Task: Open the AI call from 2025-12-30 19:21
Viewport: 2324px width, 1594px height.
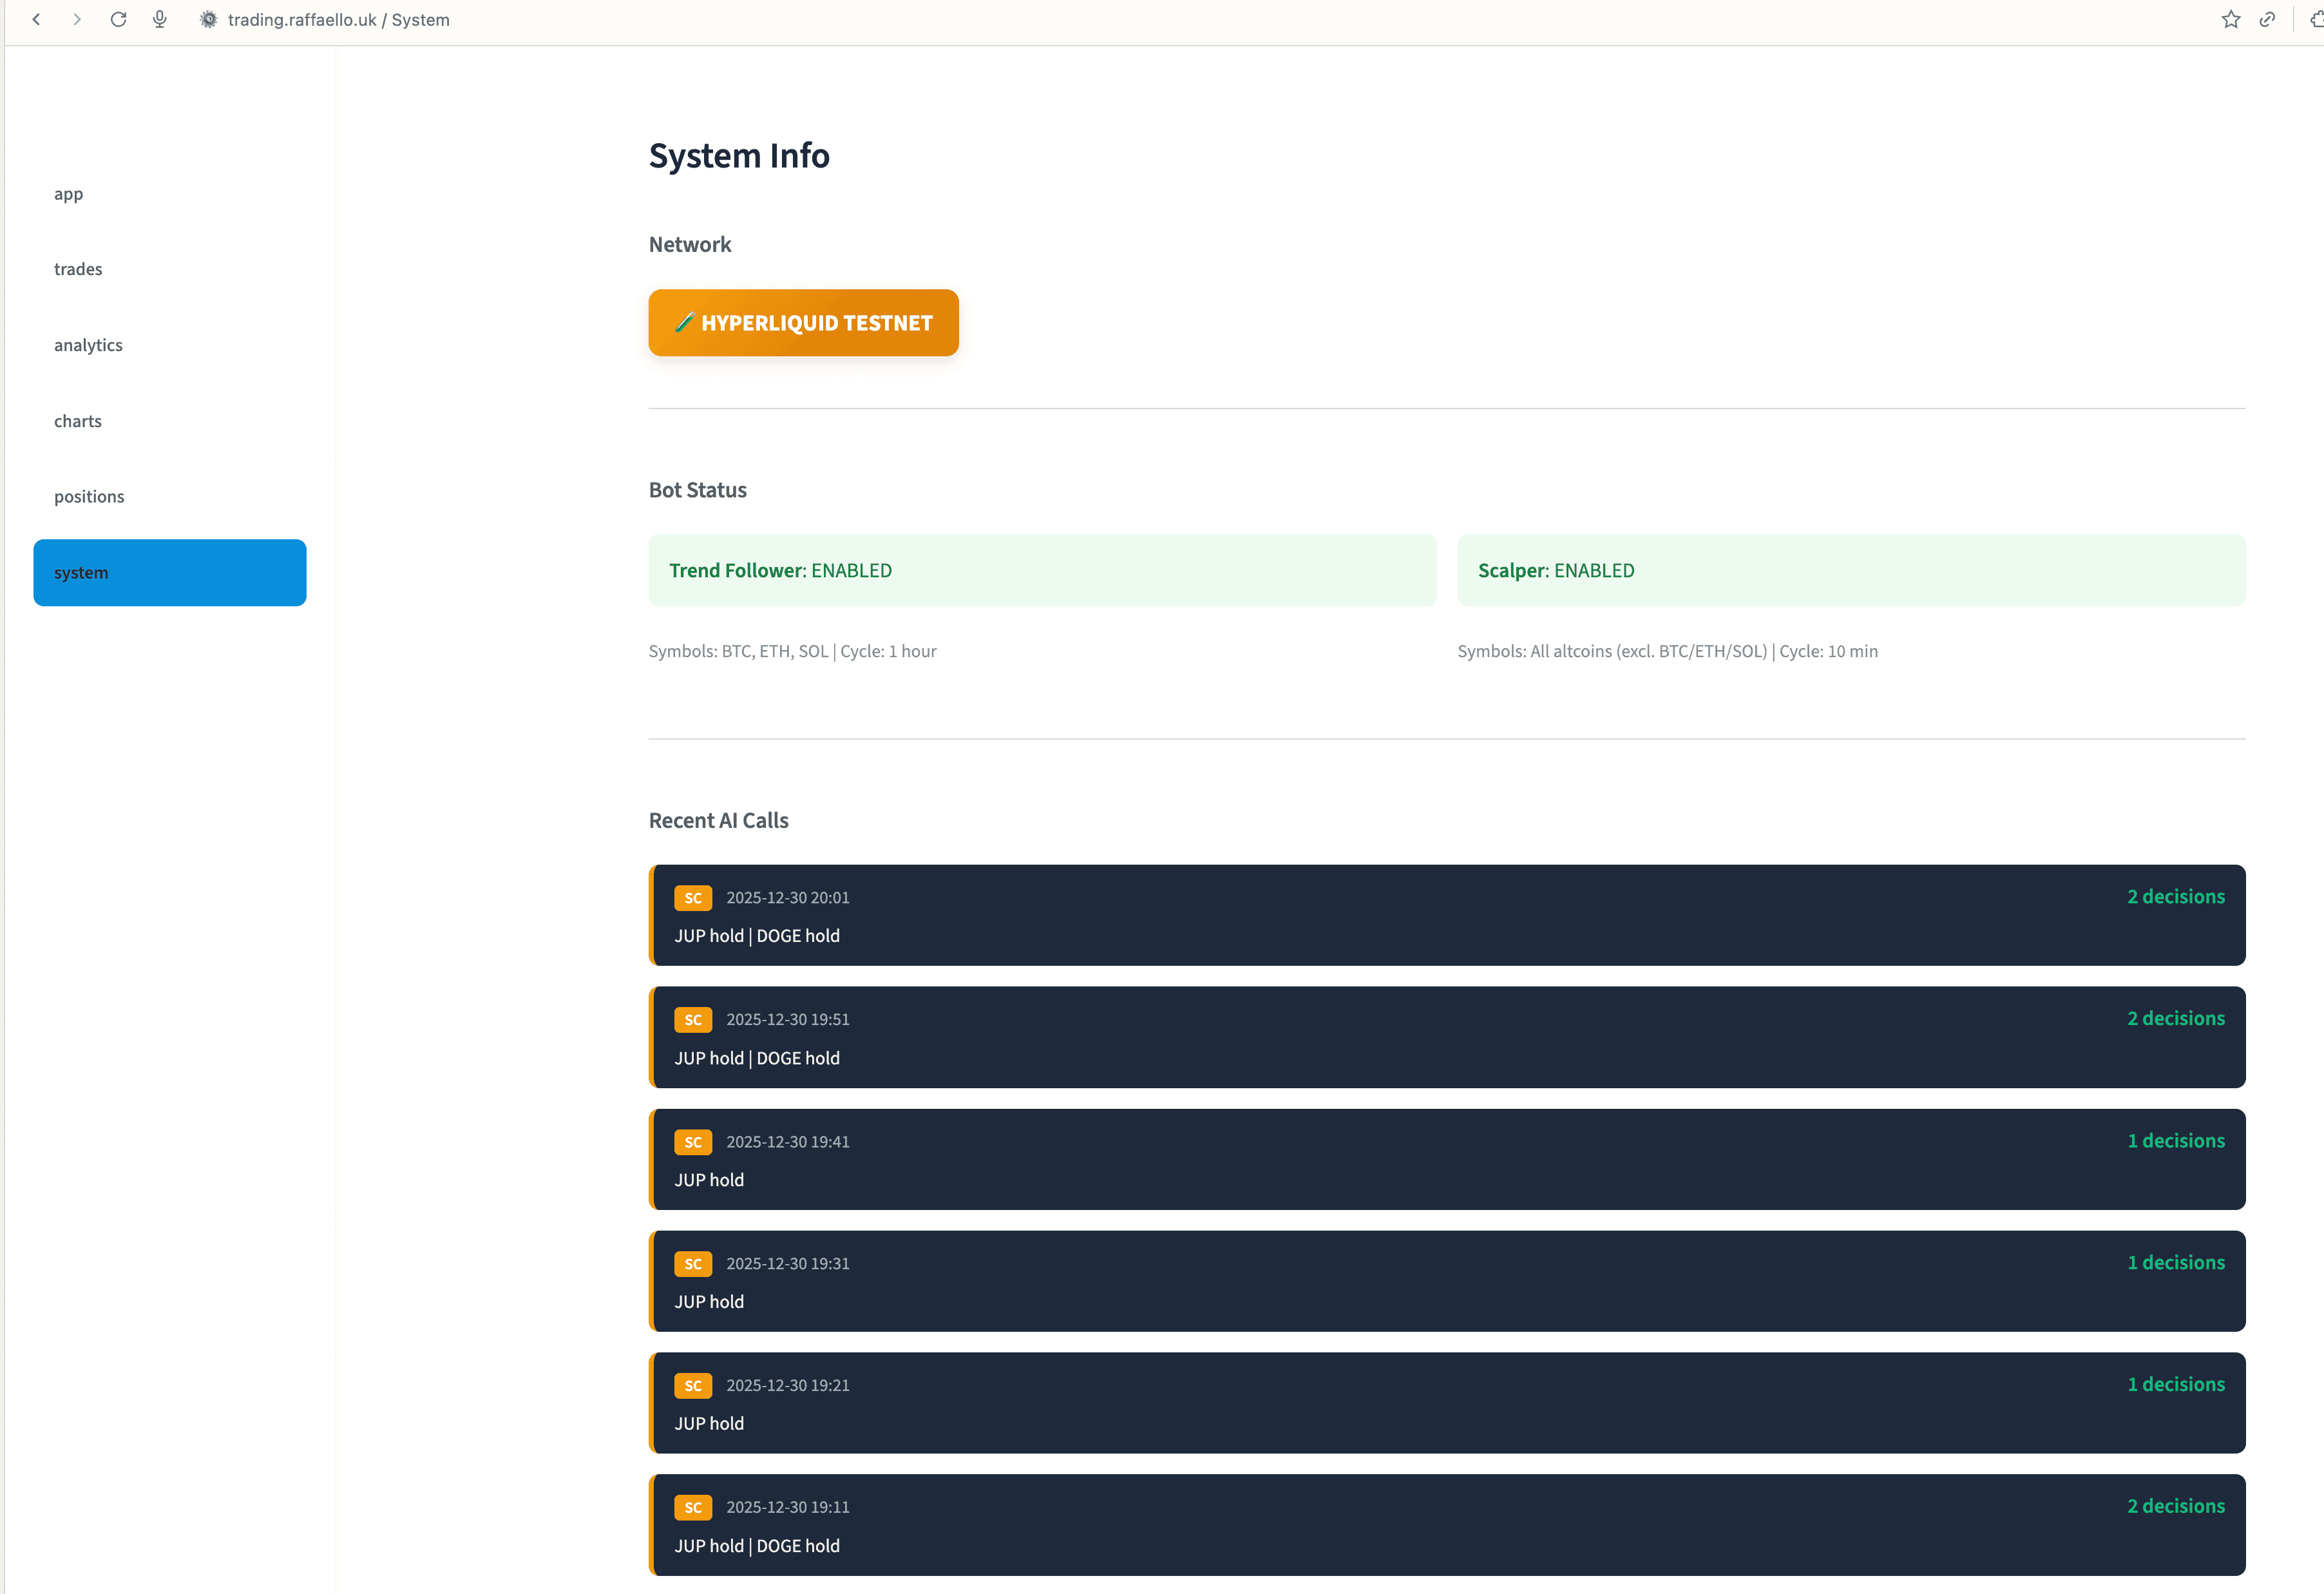Action: (1447, 1403)
